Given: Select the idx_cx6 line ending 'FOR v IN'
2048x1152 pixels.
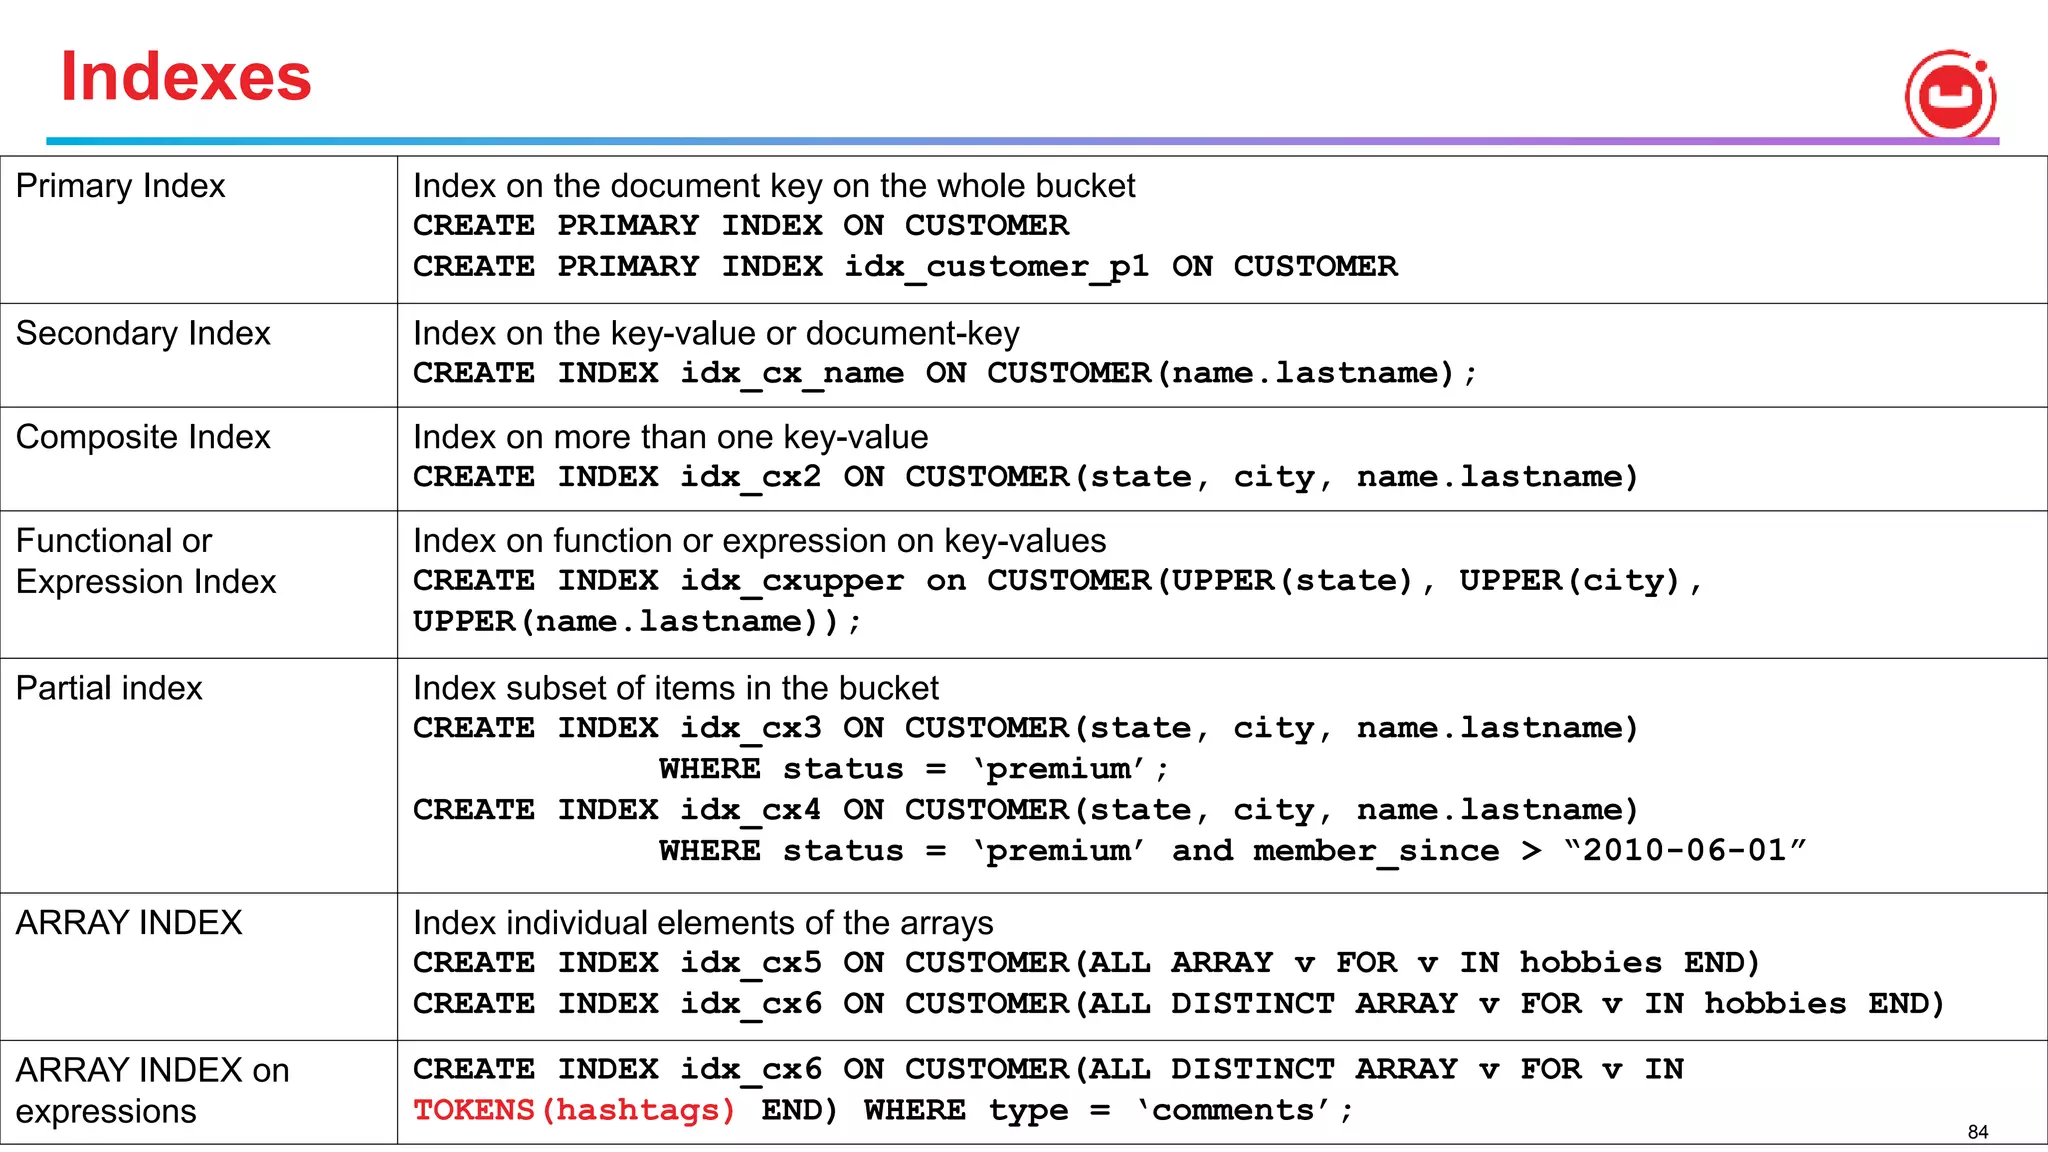Looking at the screenshot, I should pyautogui.click(x=1048, y=1070).
